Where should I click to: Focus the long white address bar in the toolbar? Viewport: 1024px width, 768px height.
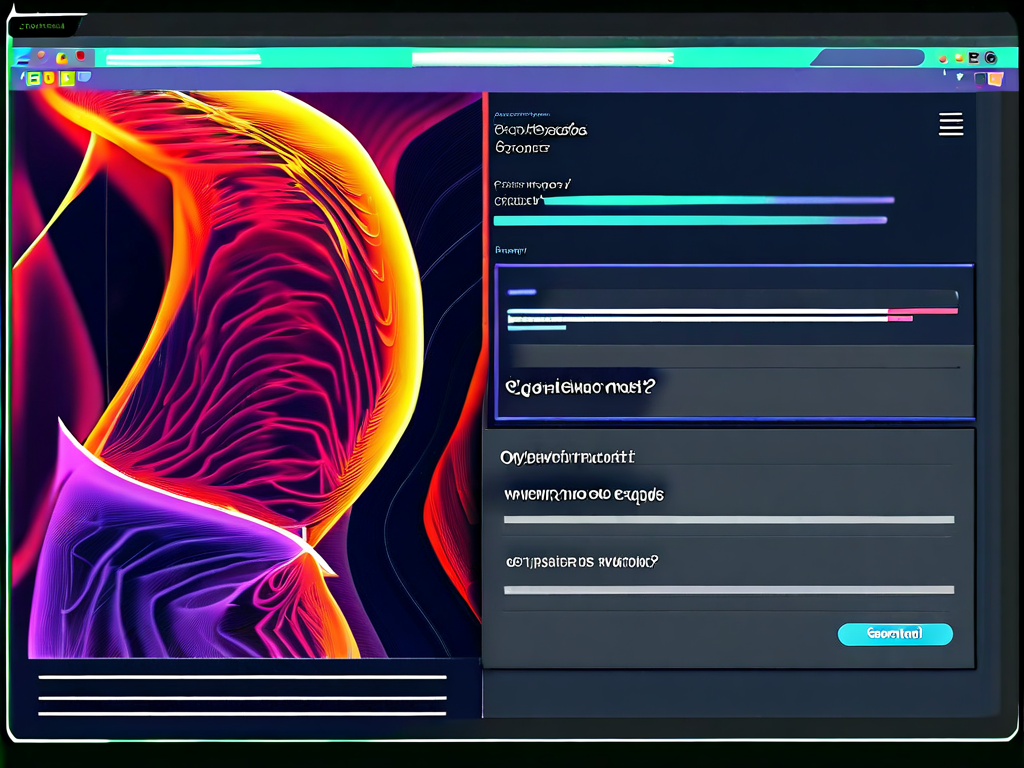(543, 59)
